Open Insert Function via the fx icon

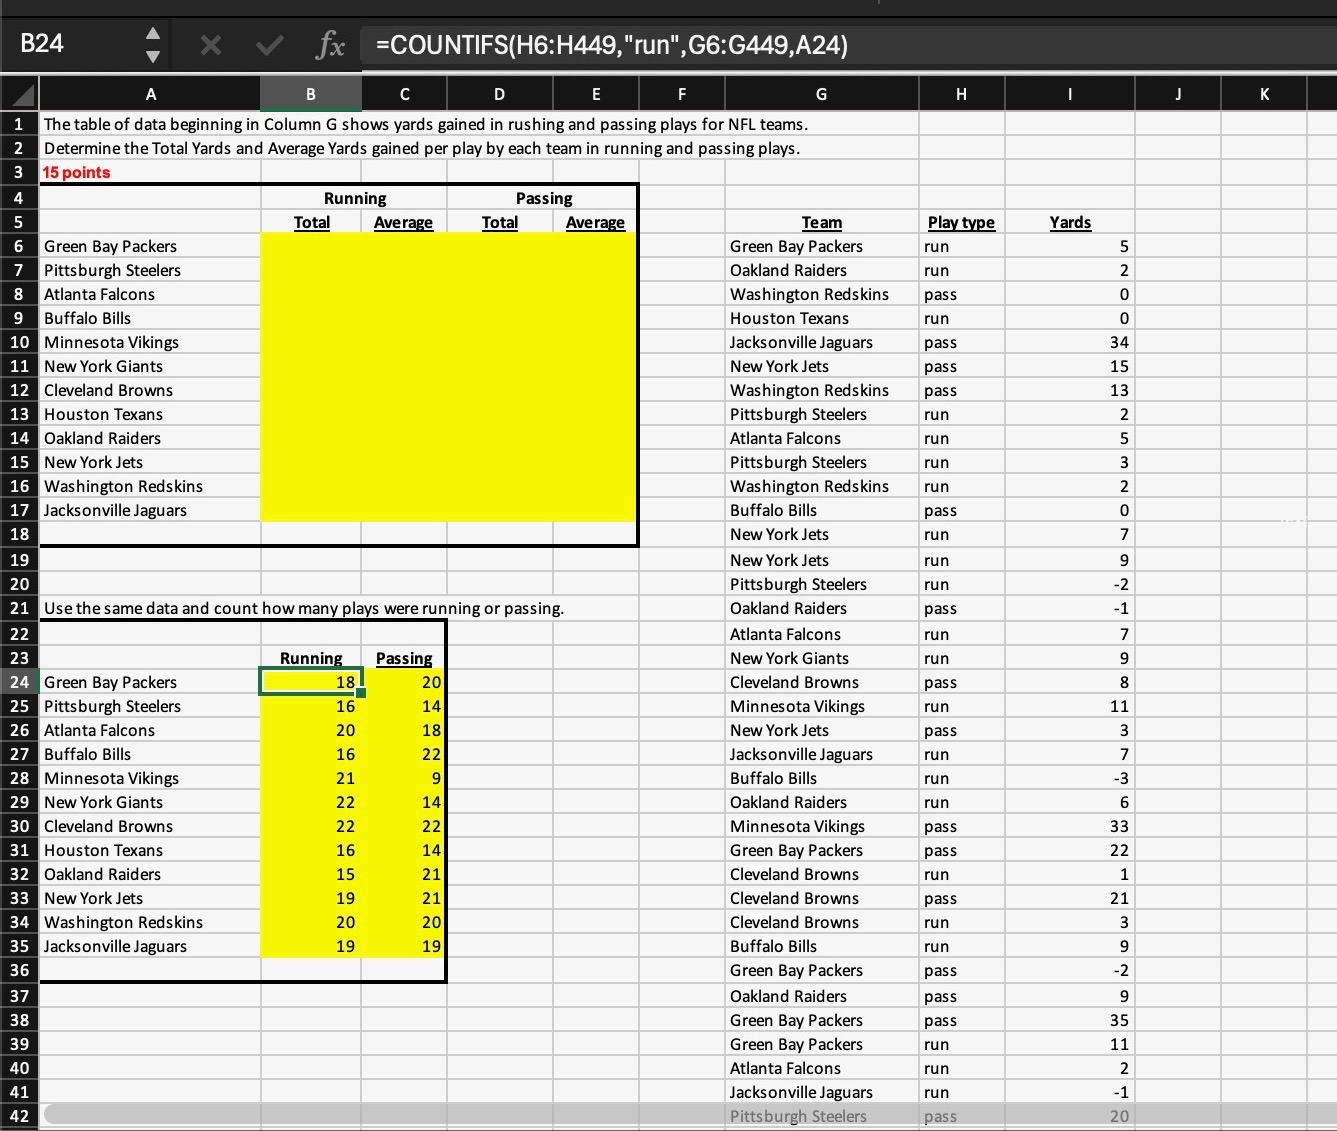tap(330, 44)
